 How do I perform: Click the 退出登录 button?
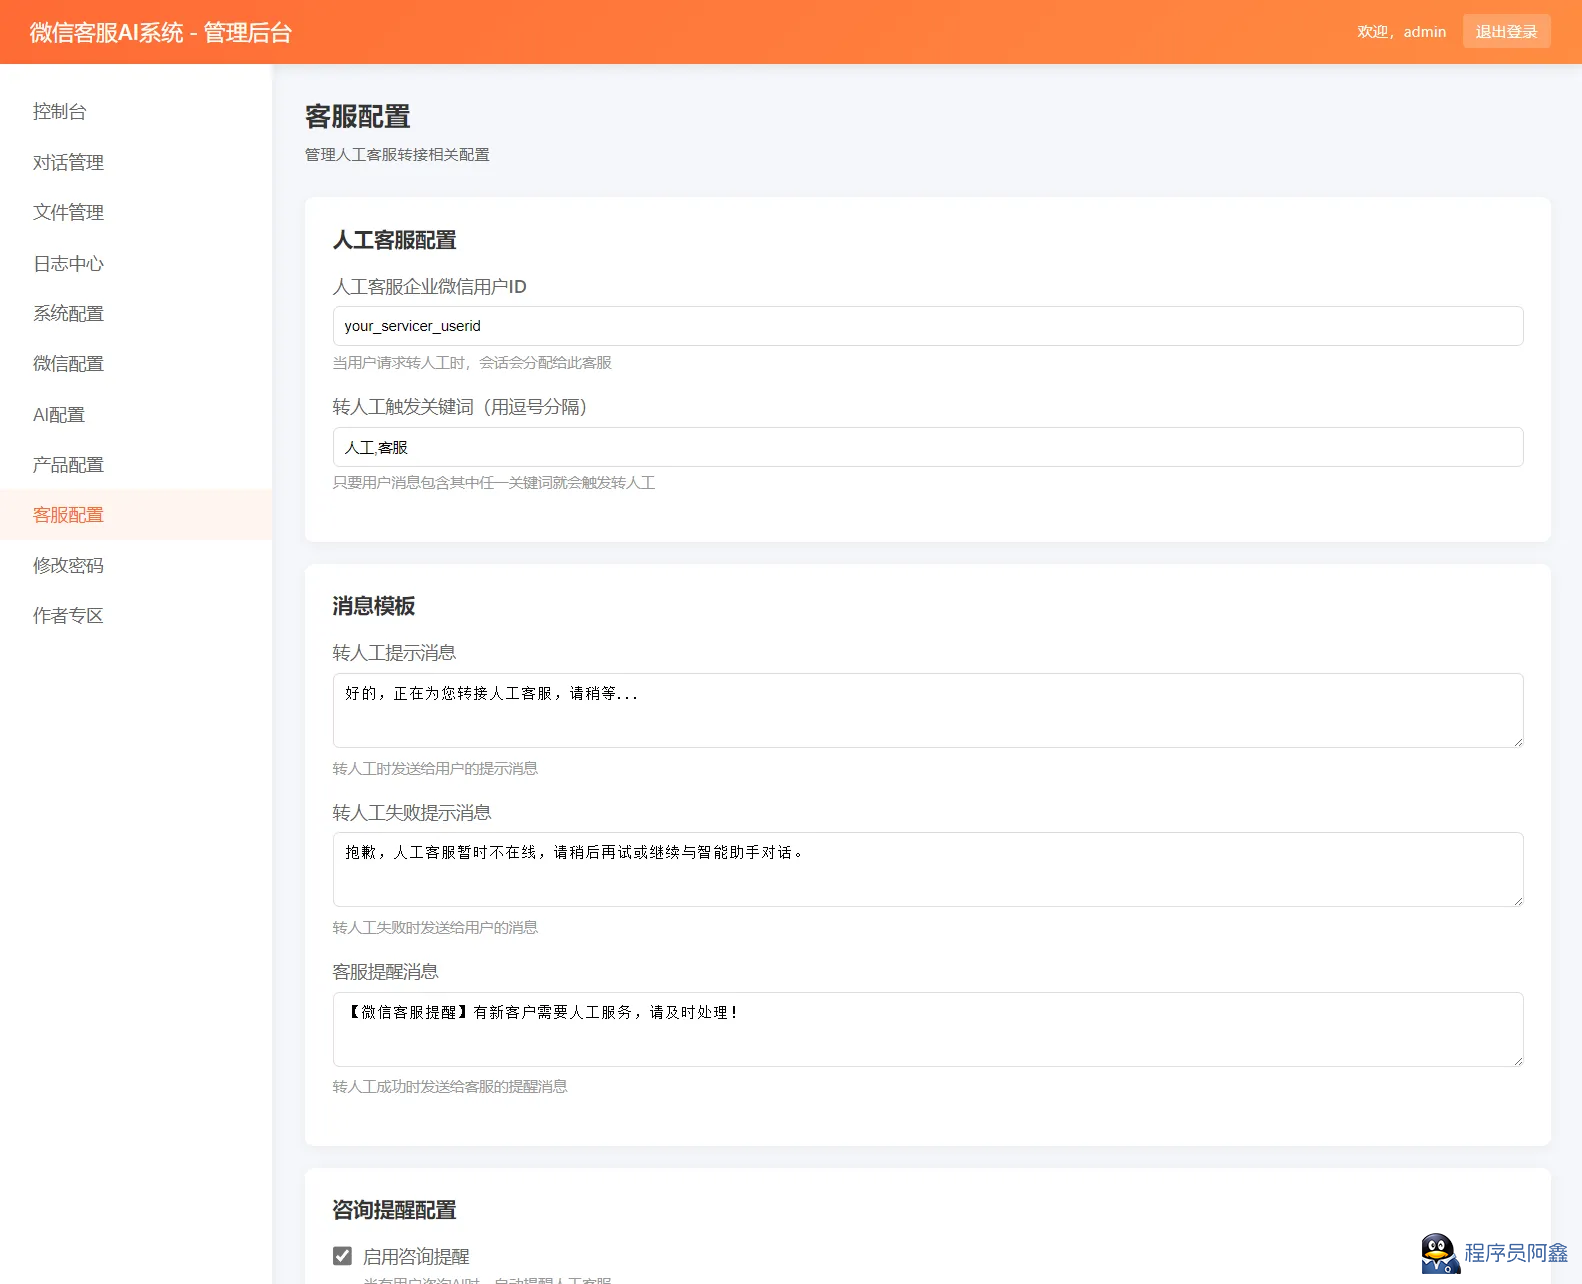(x=1506, y=32)
